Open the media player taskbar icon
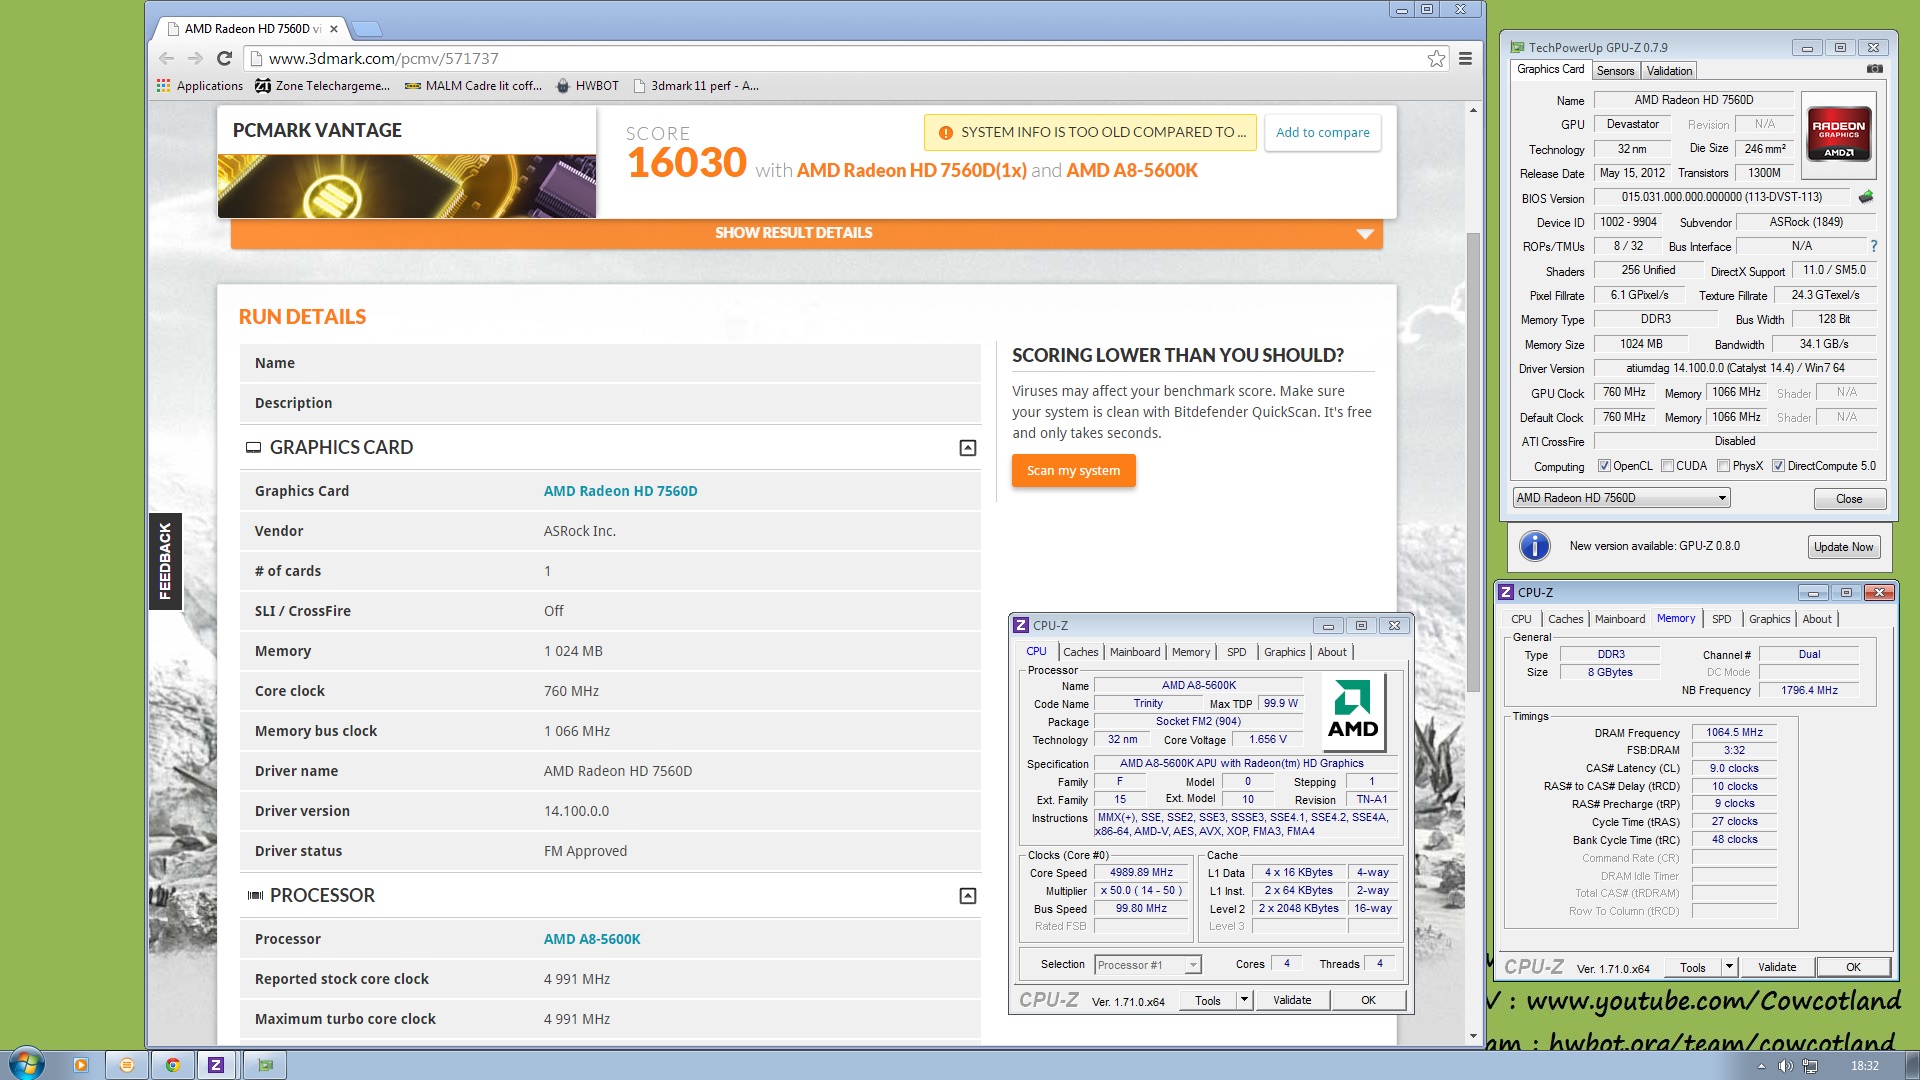This screenshot has width=1920, height=1080. pos(81,1065)
